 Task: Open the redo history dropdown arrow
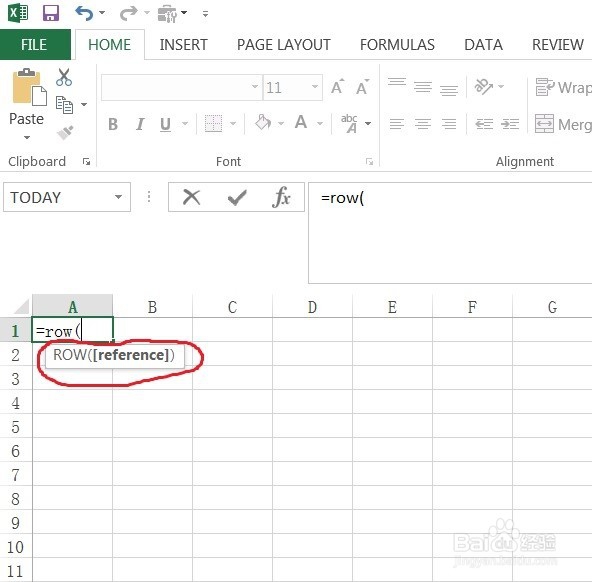click(x=147, y=13)
